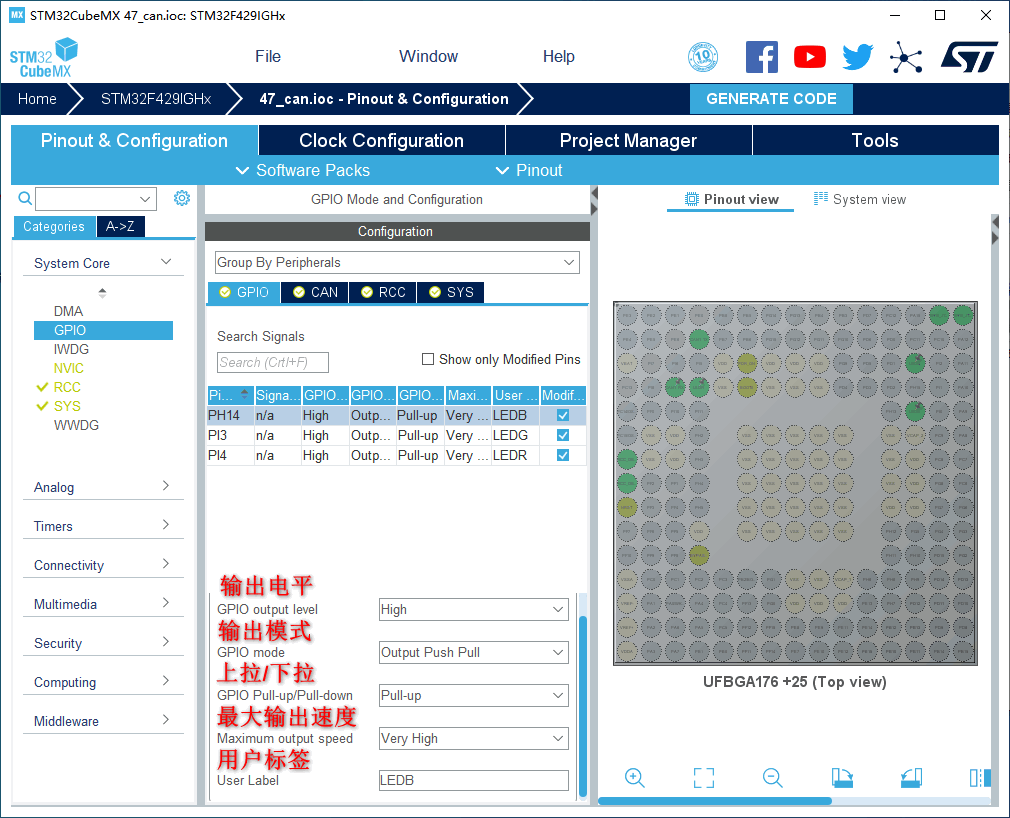Open the GPIO output level dropdown

pyautogui.click(x=473, y=609)
